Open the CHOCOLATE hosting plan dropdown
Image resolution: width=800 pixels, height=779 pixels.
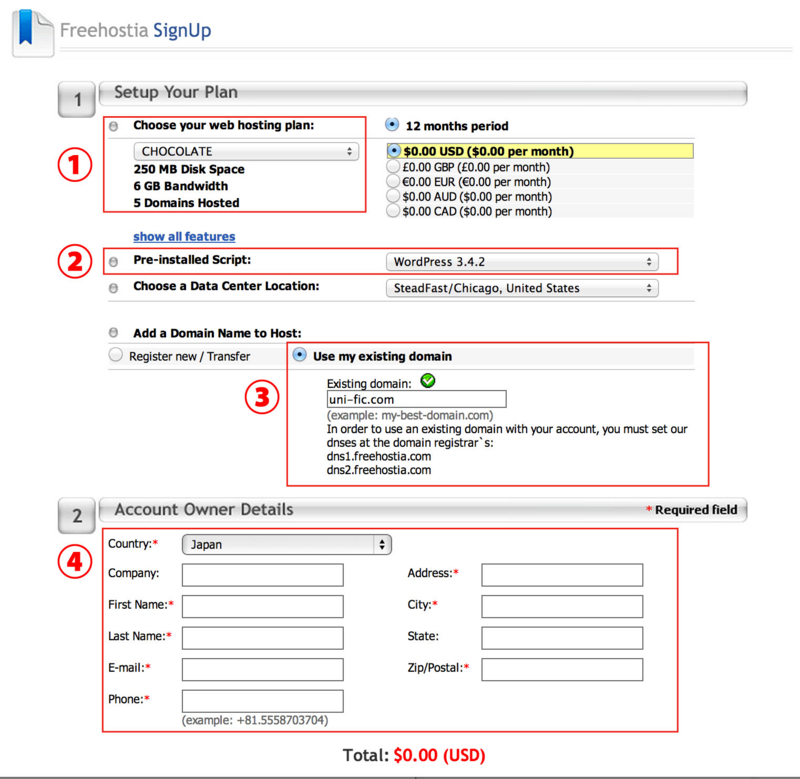point(246,152)
